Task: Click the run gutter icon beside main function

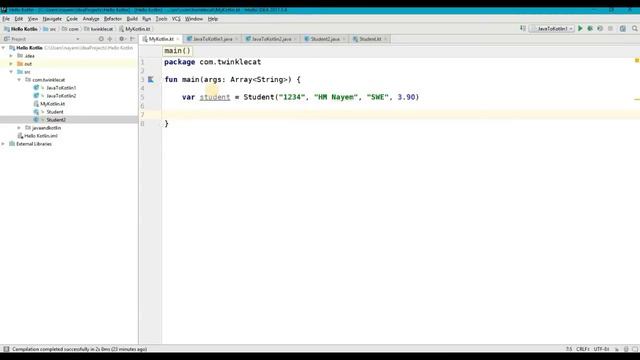Action: tap(151, 80)
